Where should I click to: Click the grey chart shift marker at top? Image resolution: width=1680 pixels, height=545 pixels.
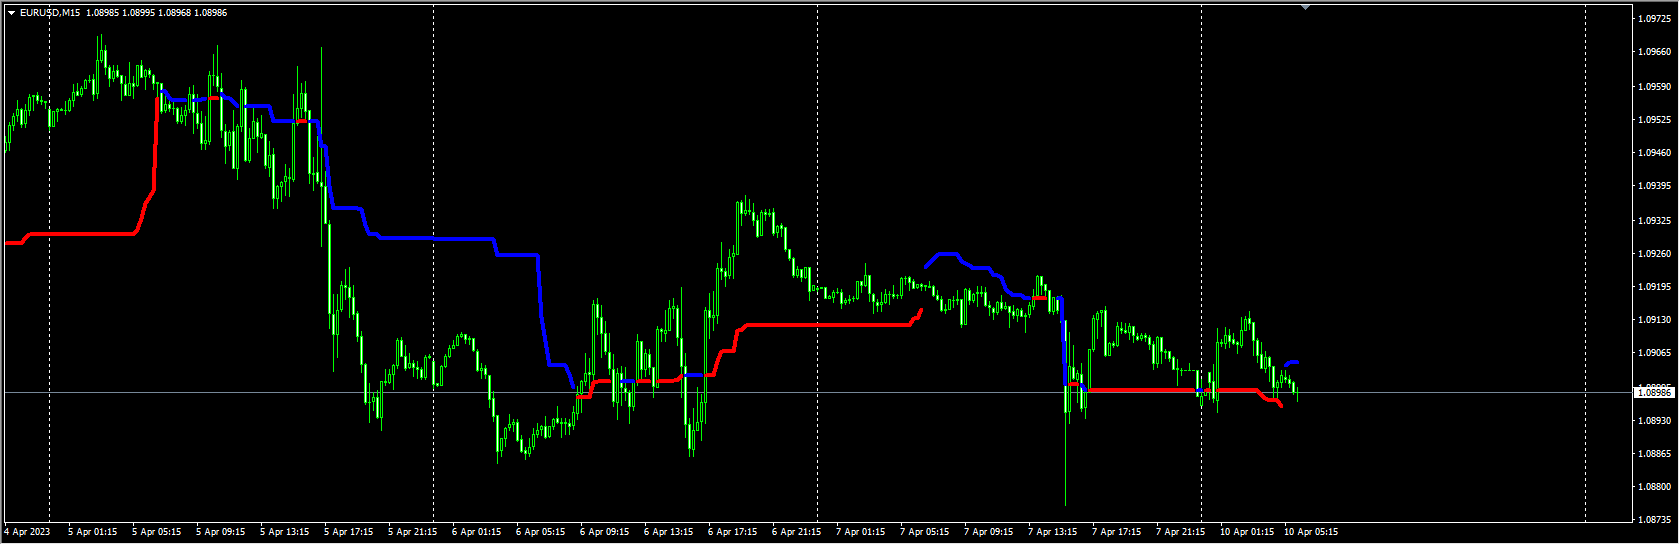coord(1305,7)
